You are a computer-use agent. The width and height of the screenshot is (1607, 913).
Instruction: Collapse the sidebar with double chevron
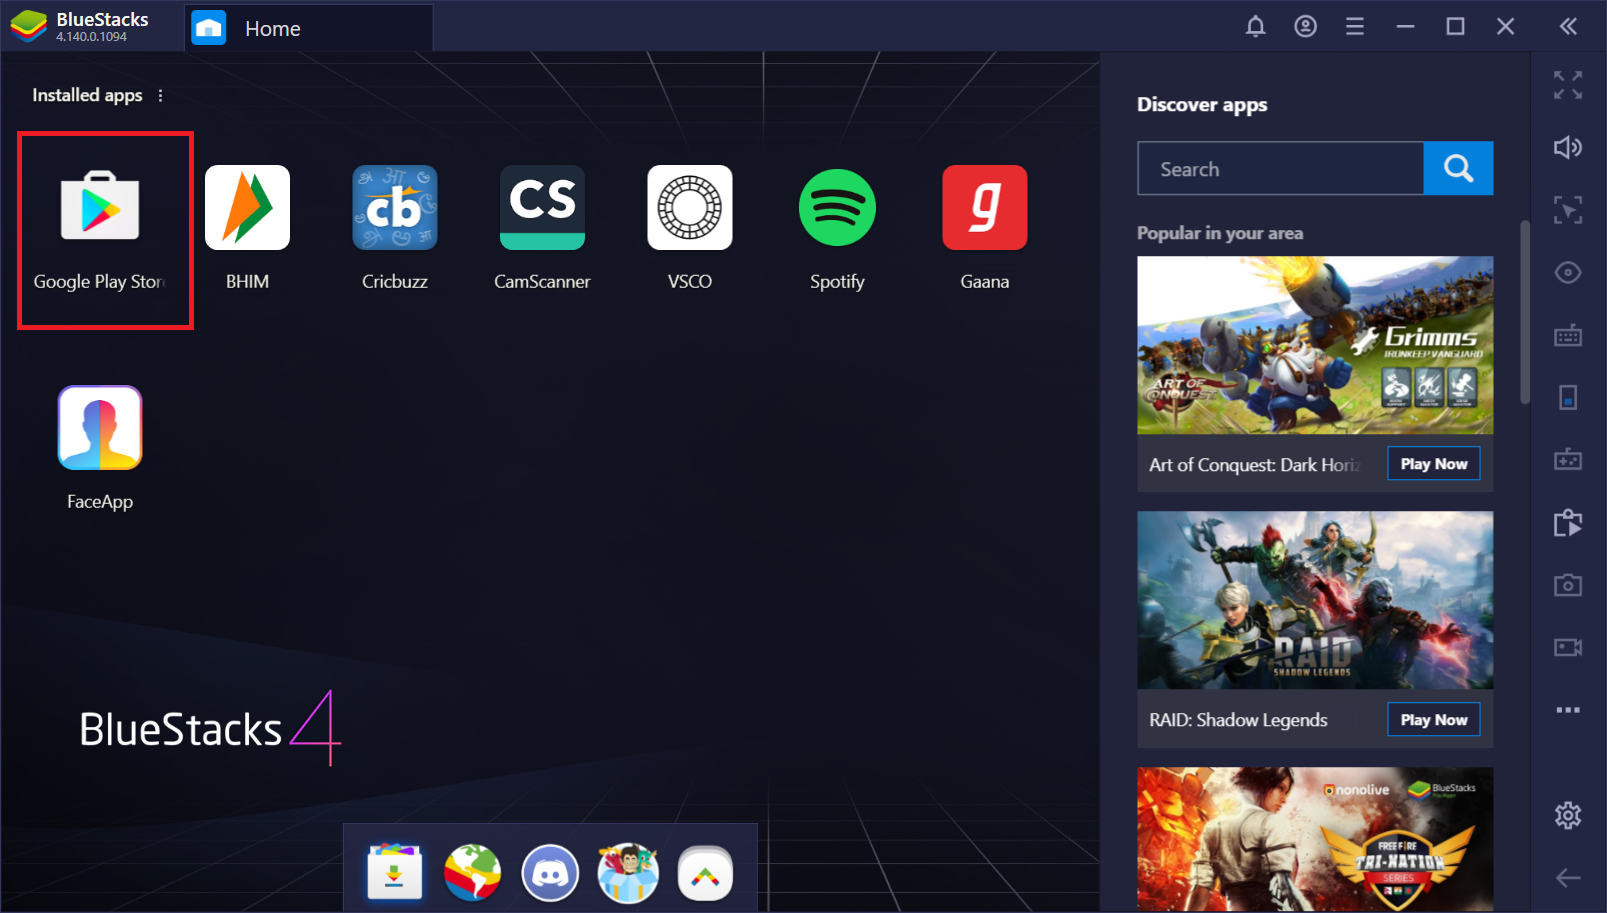1568,27
